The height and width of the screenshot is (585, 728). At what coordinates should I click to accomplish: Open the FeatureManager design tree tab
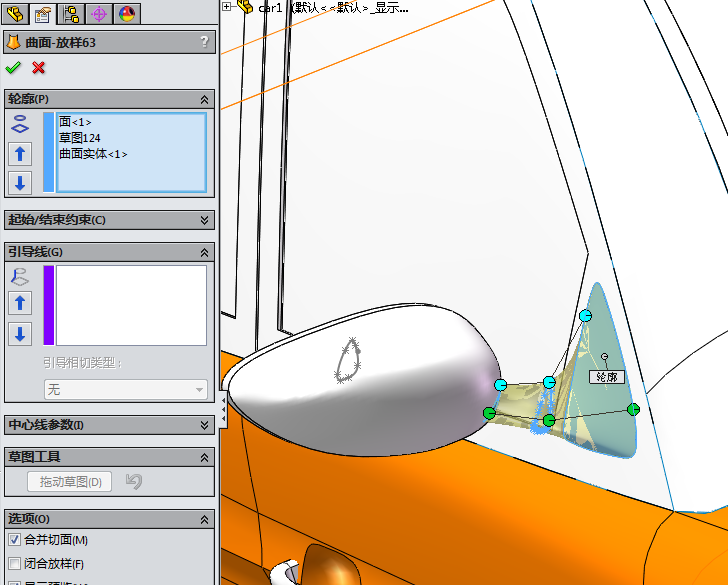coord(15,13)
